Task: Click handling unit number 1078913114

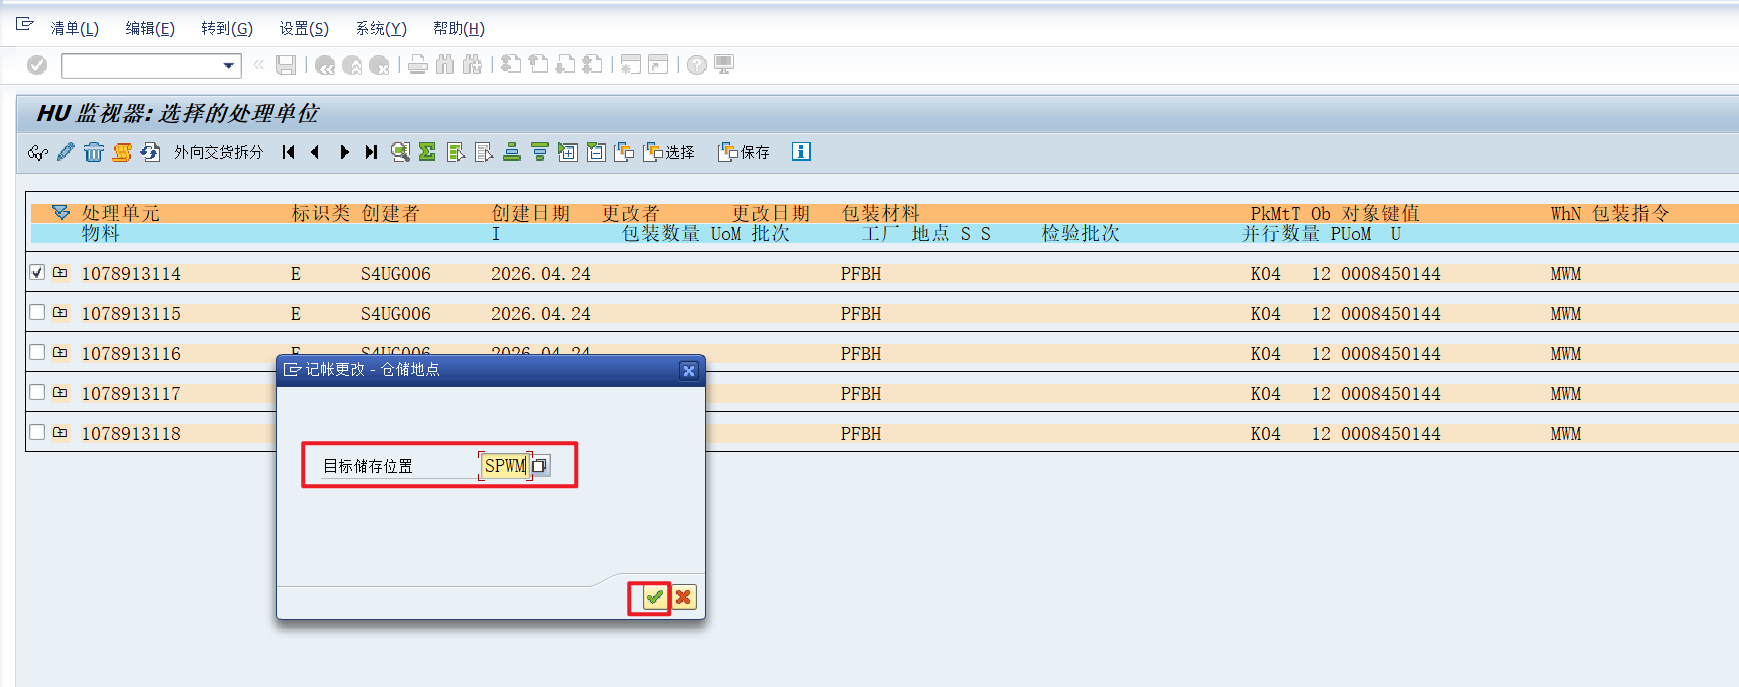Action: coord(131,273)
